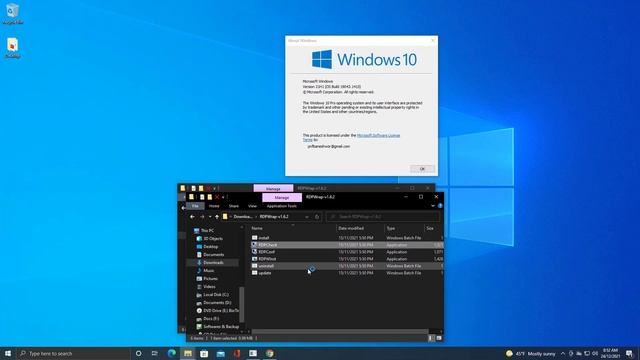Open the File tab in the front Explorer window
The height and width of the screenshot is (360, 640).
[195, 206]
